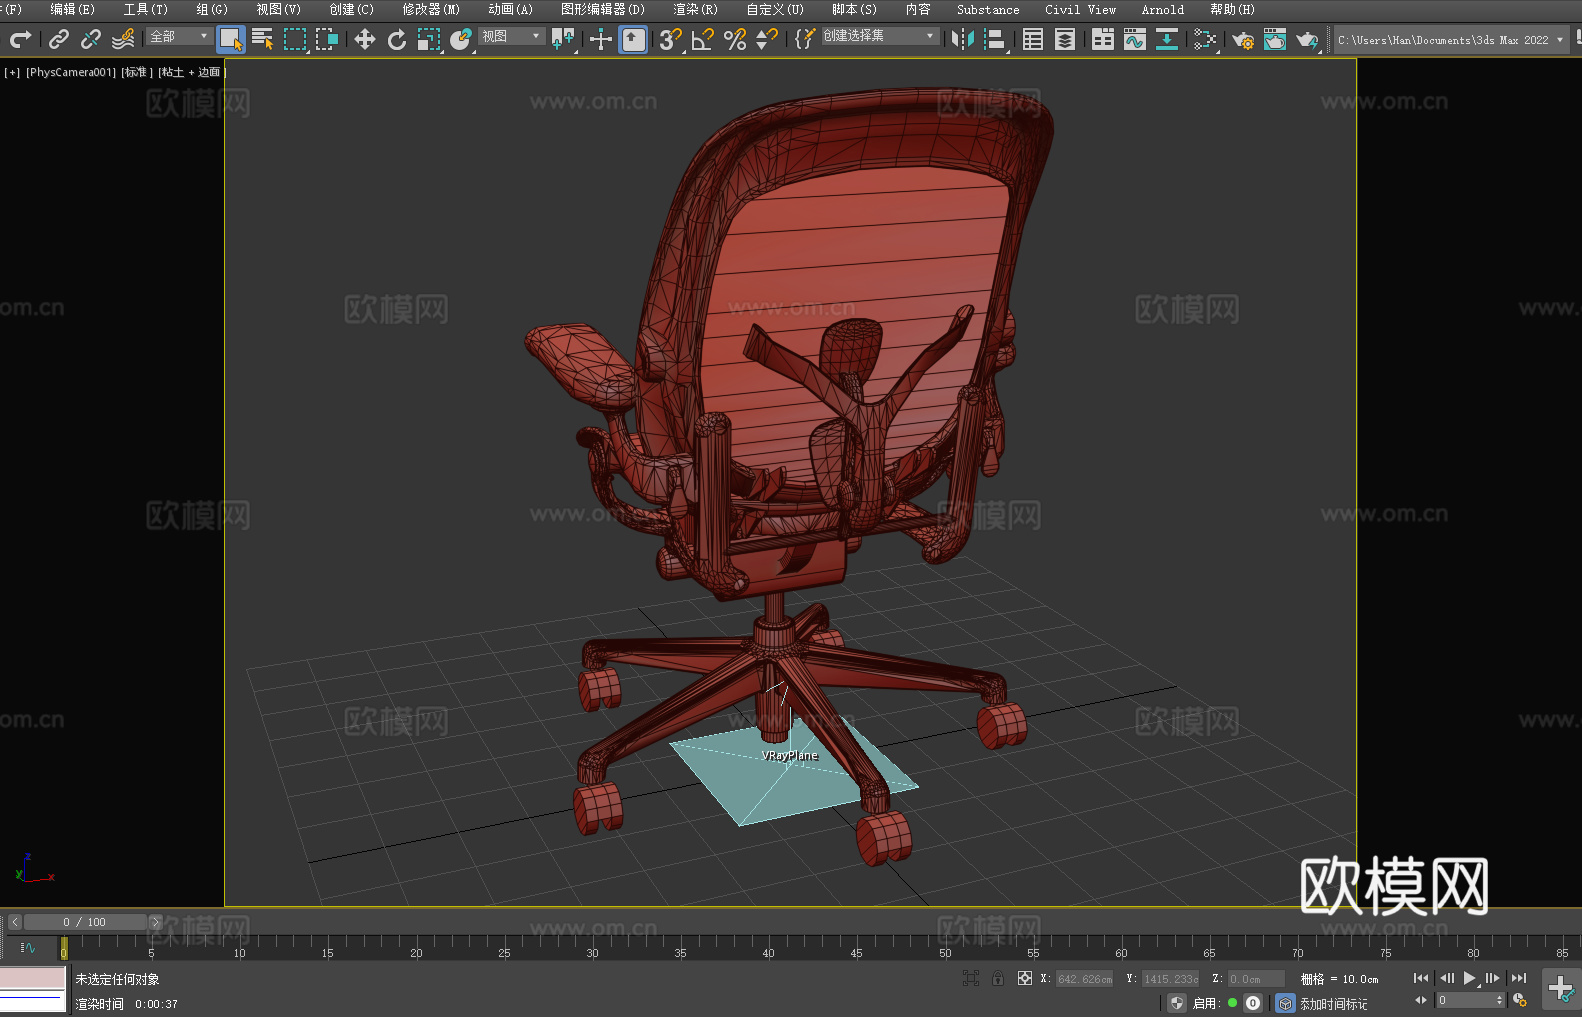
Task: Toggle 3D Snaps icon
Action: point(671,39)
